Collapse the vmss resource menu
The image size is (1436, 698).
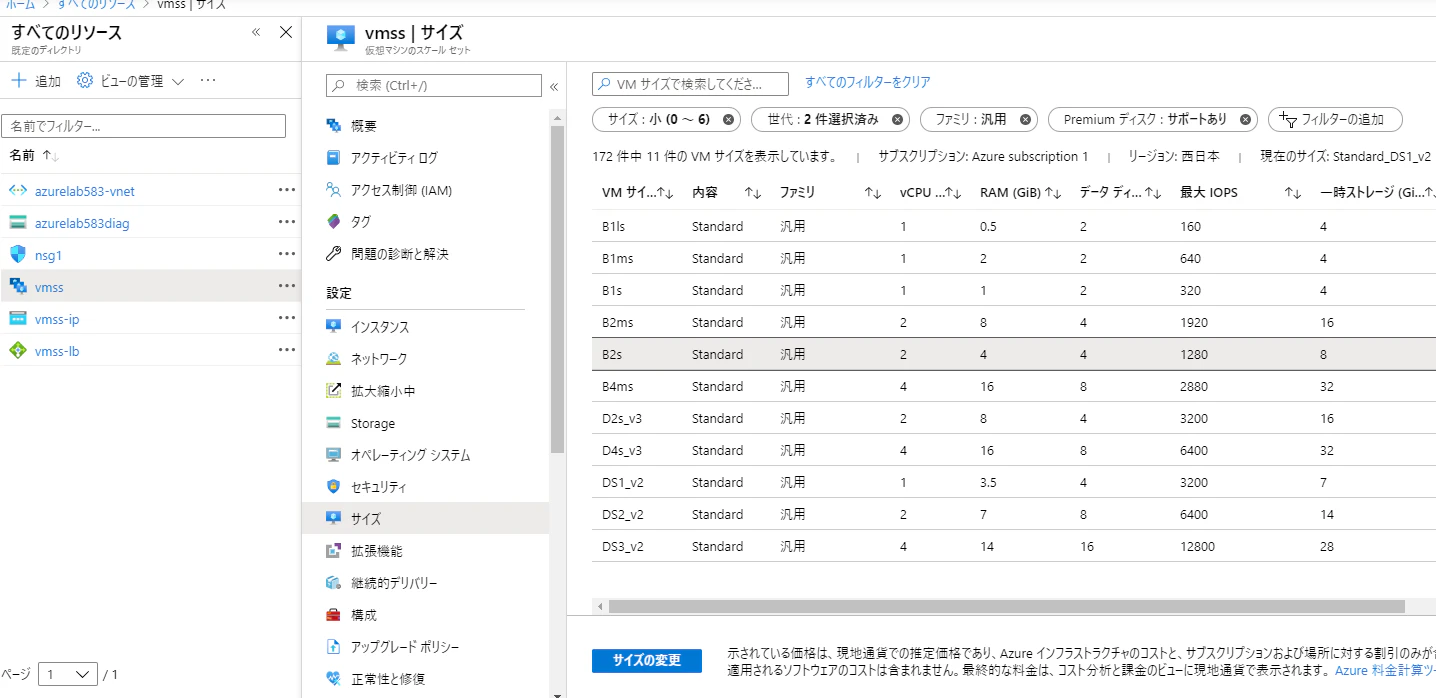pos(553,87)
